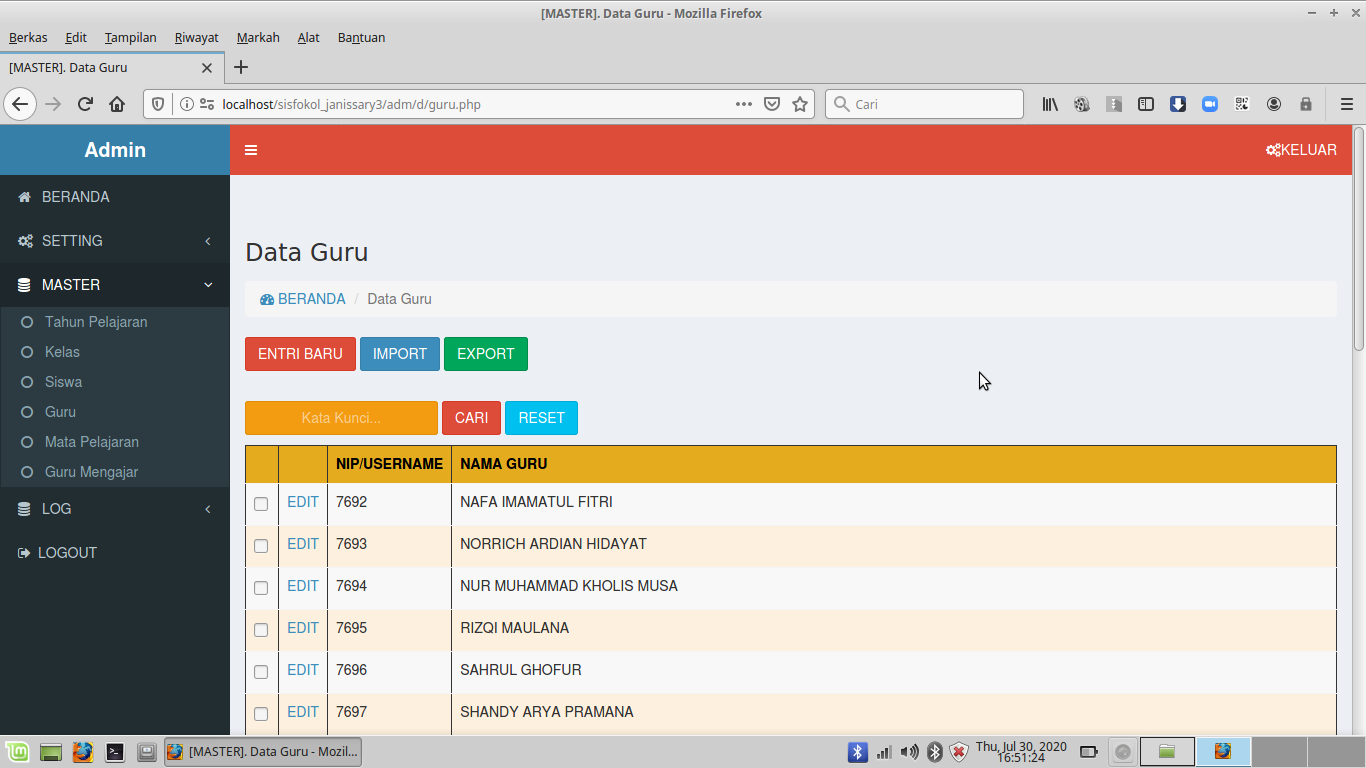
Task: Click the EXPORT button
Action: coord(486,354)
